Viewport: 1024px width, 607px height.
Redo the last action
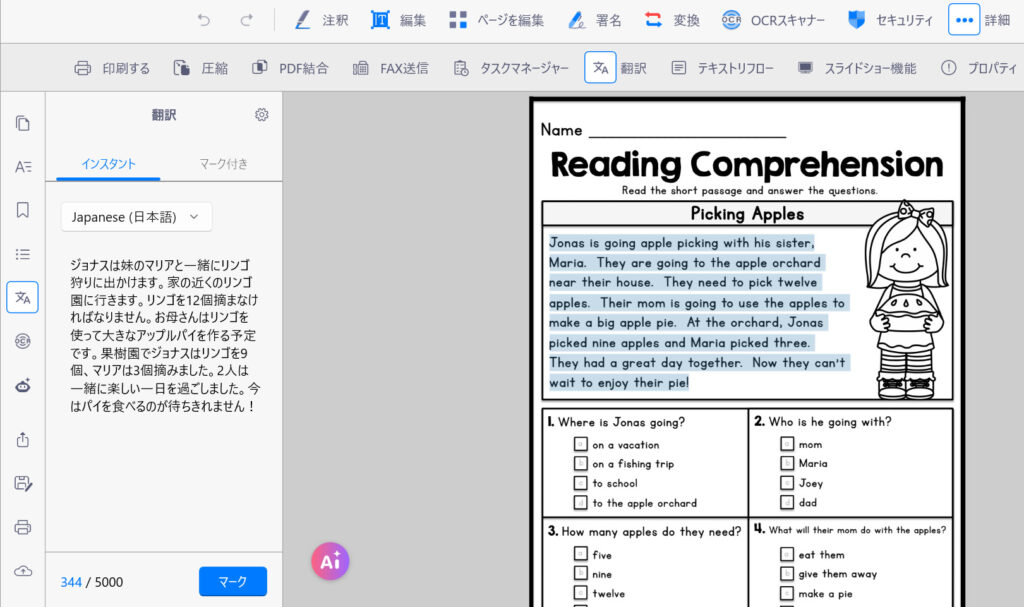246,20
